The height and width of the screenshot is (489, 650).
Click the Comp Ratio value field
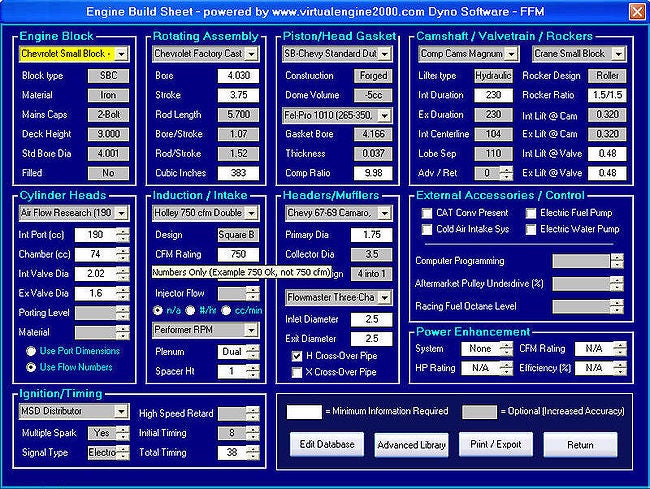click(x=373, y=173)
